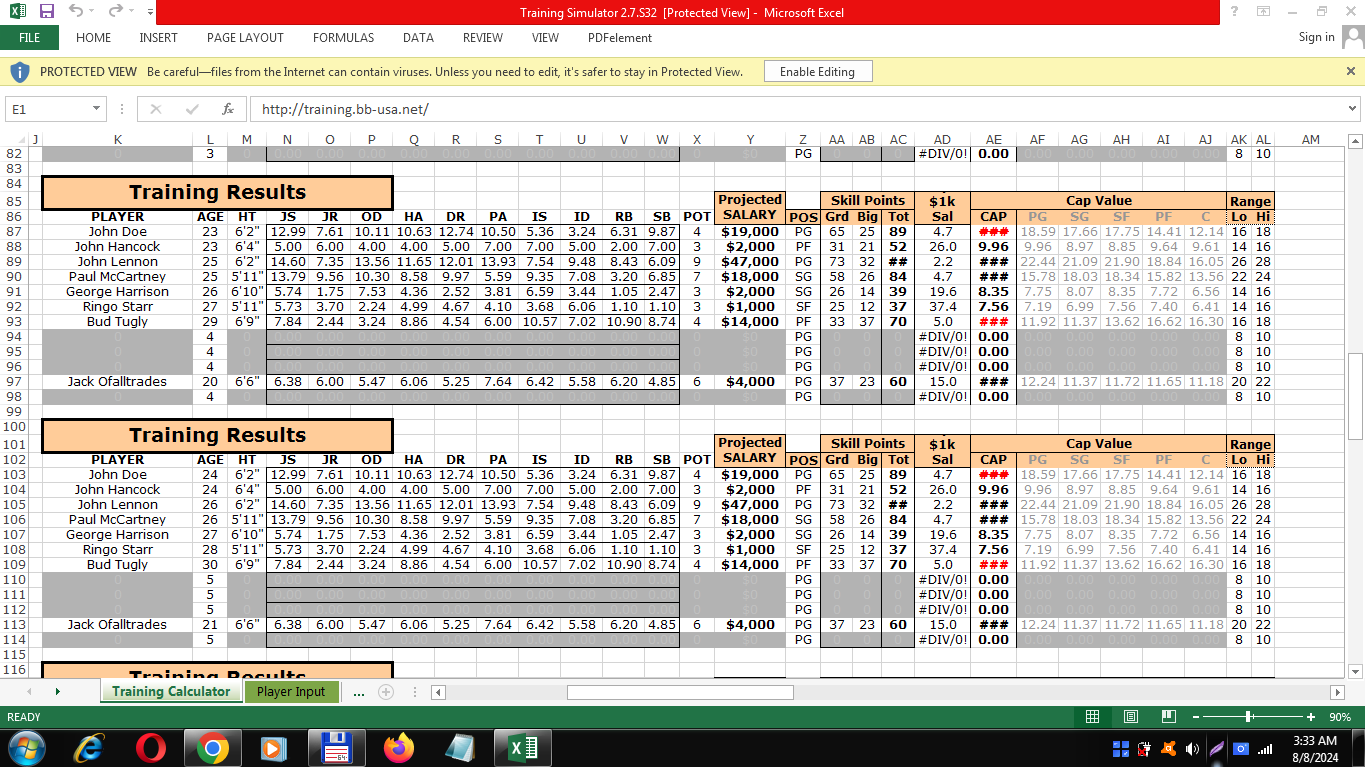Click the first Training Results heading box
The width and height of the screenshot is (1365, 767).
pos(217,192)
